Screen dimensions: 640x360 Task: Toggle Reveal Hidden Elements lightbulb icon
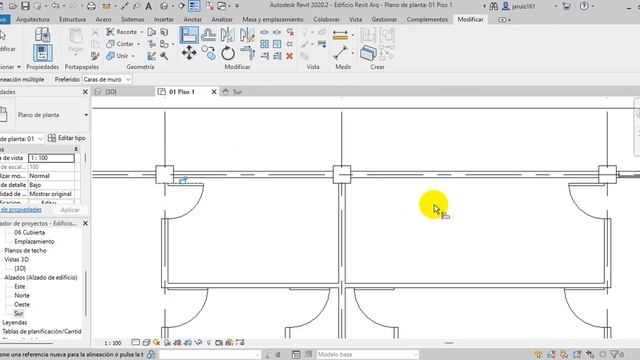pyautogui.click(x=209, y=342)
